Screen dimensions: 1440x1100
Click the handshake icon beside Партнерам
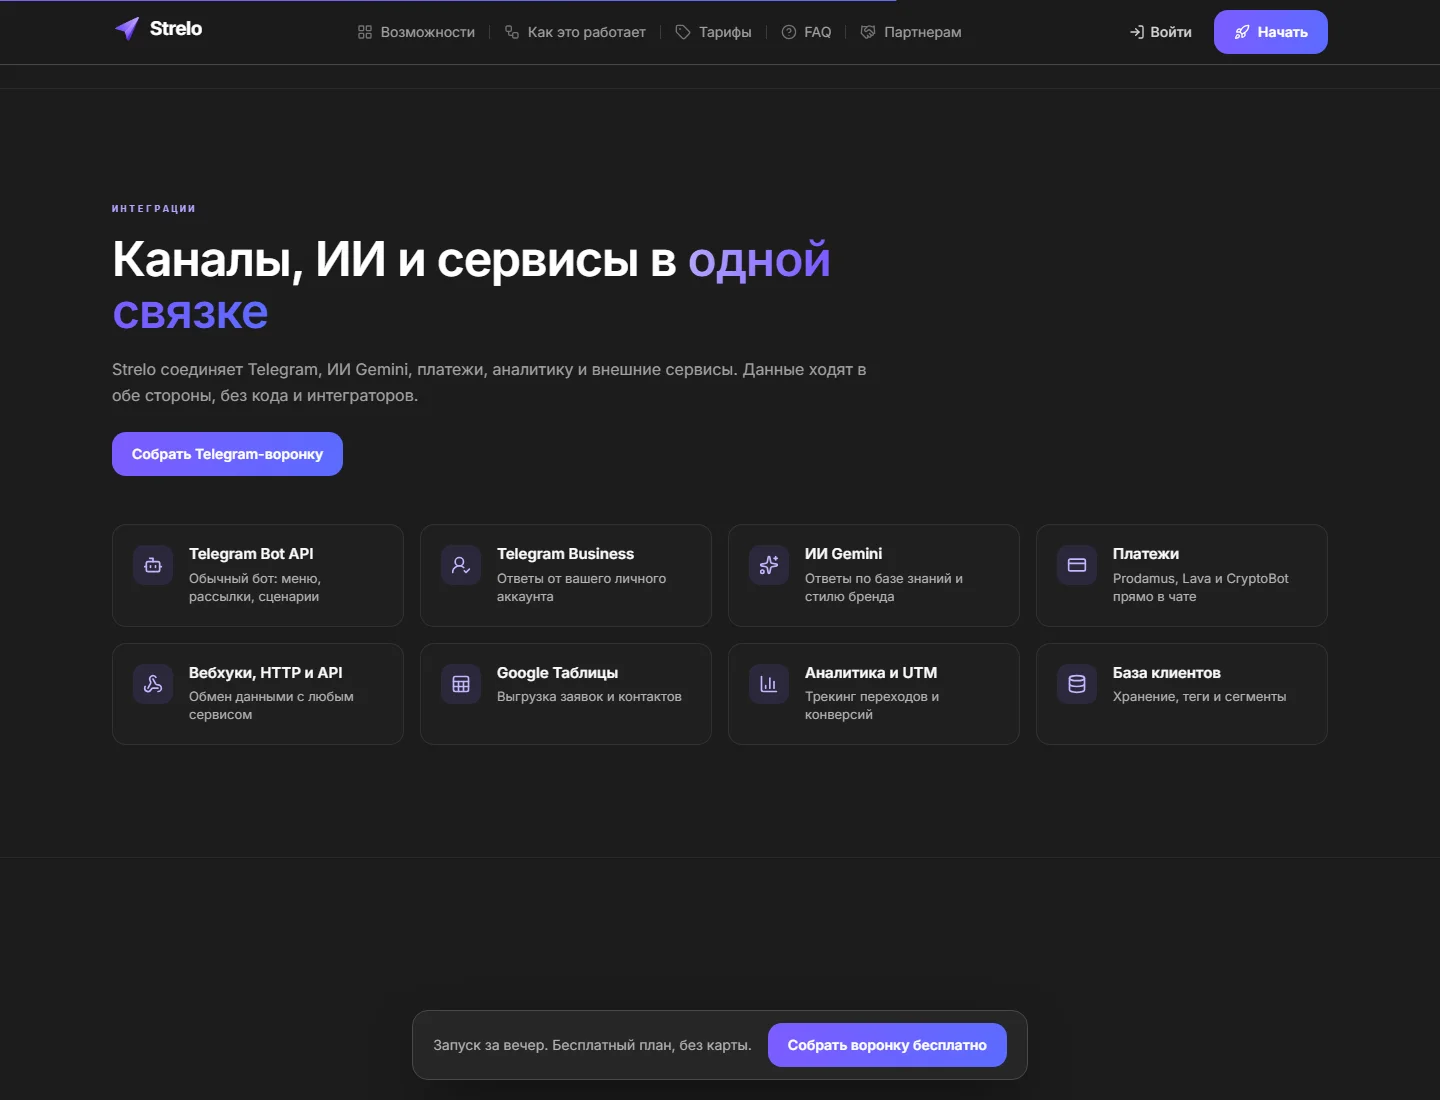(868, 32)
